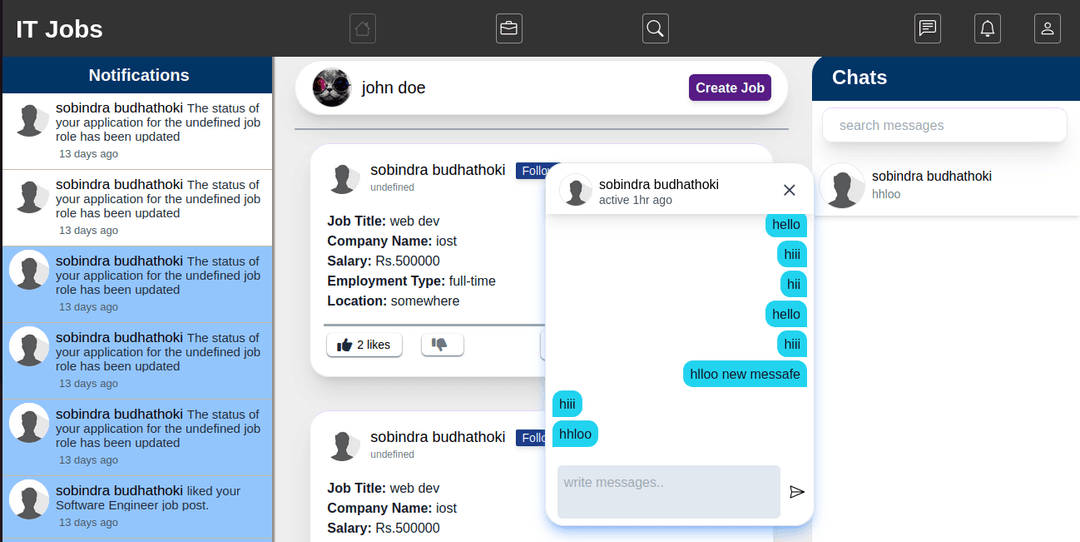
Task: Open the briefcase jobs icon
Action: coord(509,29)
